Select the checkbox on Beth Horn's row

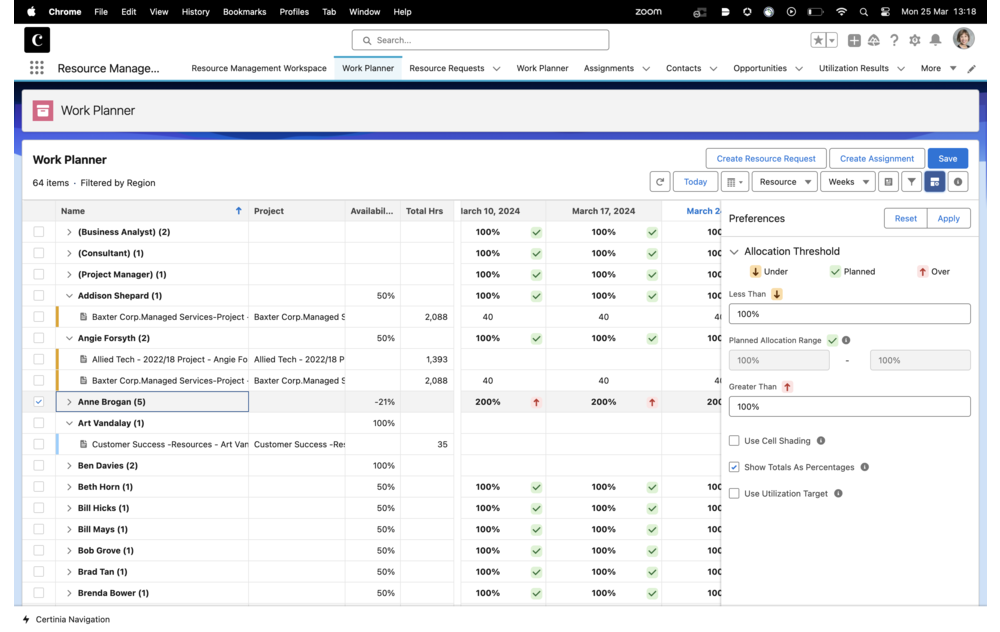(x=38, y=486)
